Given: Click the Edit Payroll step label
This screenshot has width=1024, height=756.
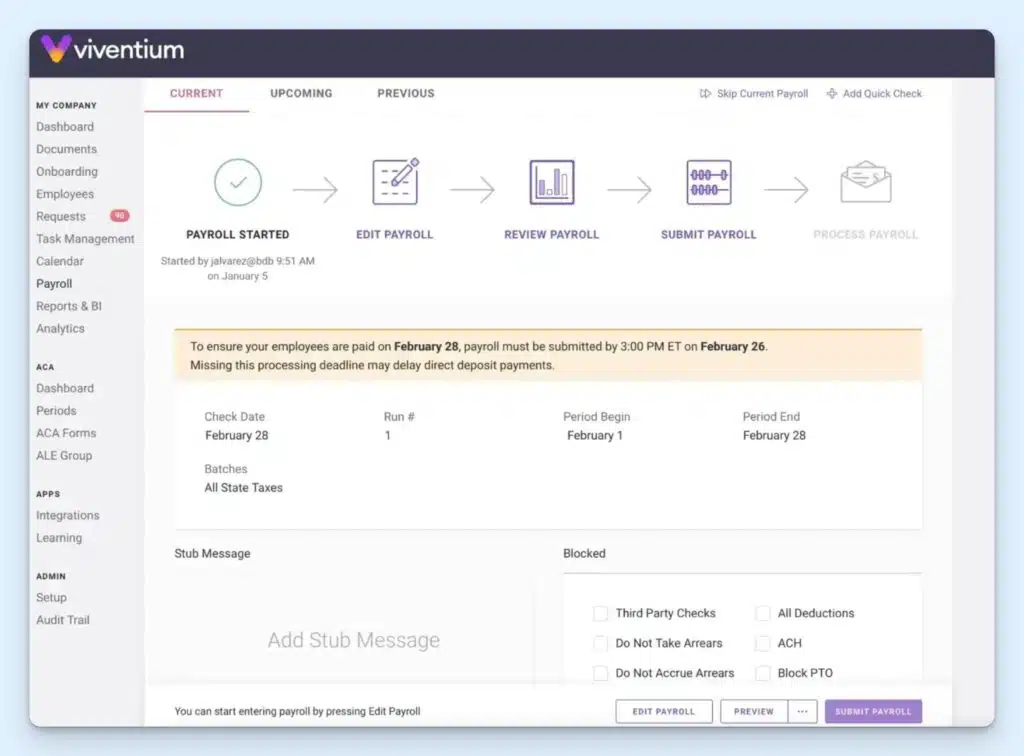Looking at the screenshot, I should tap(394, 234).
